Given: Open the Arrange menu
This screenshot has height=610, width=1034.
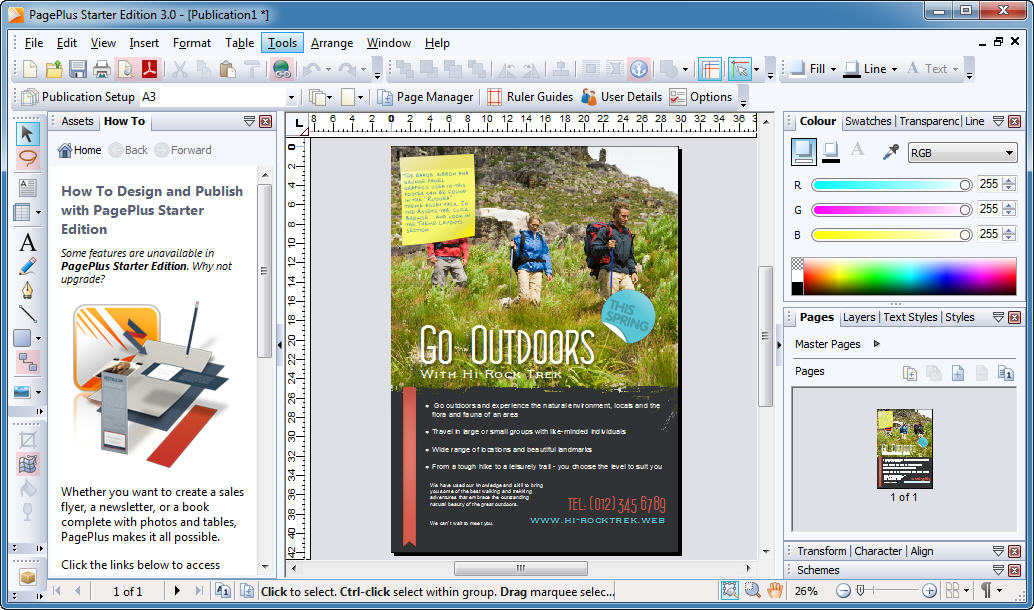Looking at the screenshot, I should 332,43.
